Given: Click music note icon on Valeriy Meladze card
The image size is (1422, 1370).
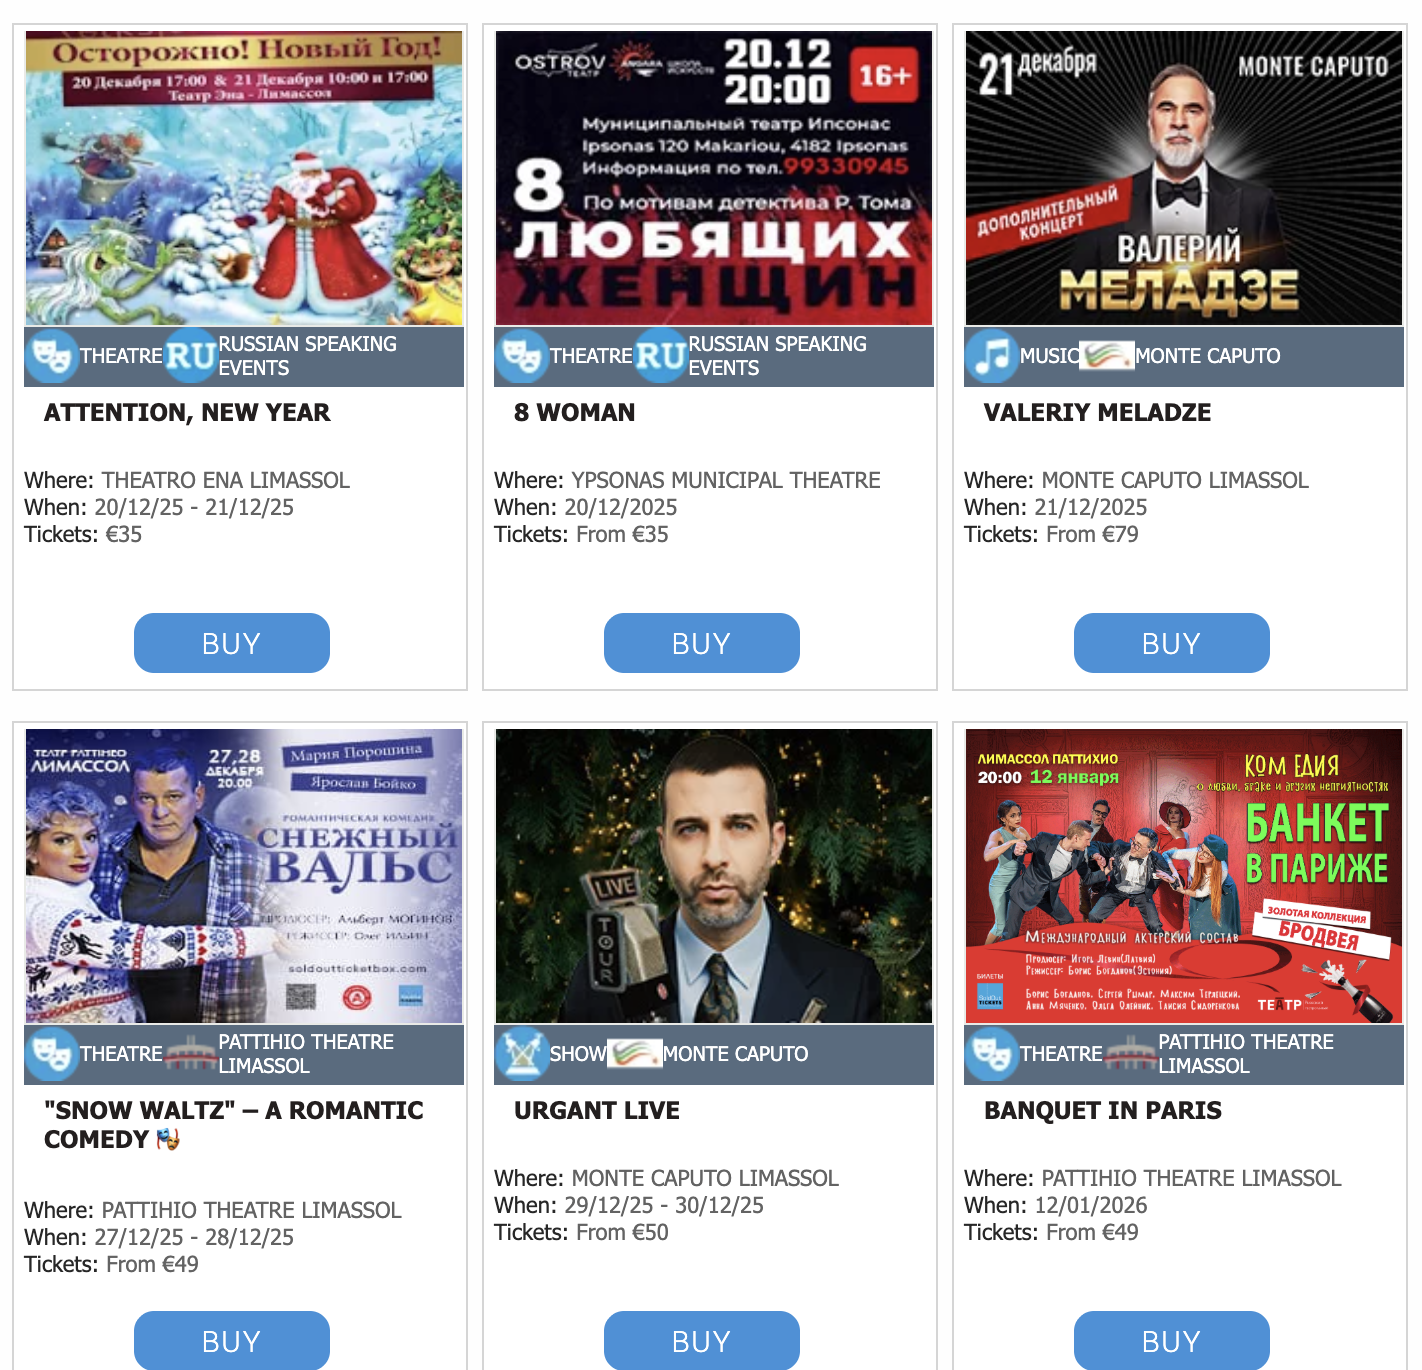Looking at the screenshot, I should coord(991,356).
